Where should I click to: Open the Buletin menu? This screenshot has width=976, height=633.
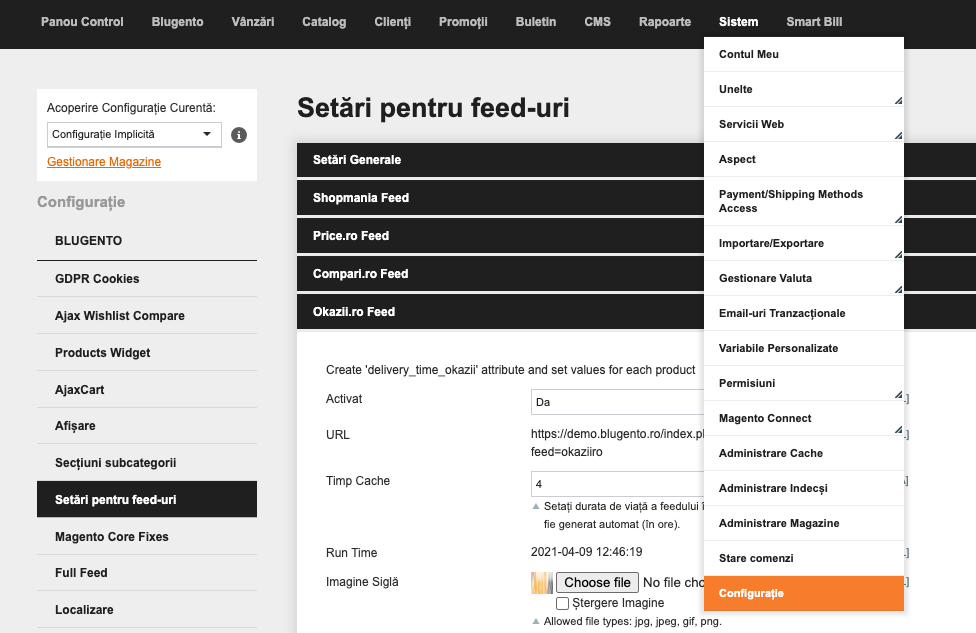[x=536, y=22]
